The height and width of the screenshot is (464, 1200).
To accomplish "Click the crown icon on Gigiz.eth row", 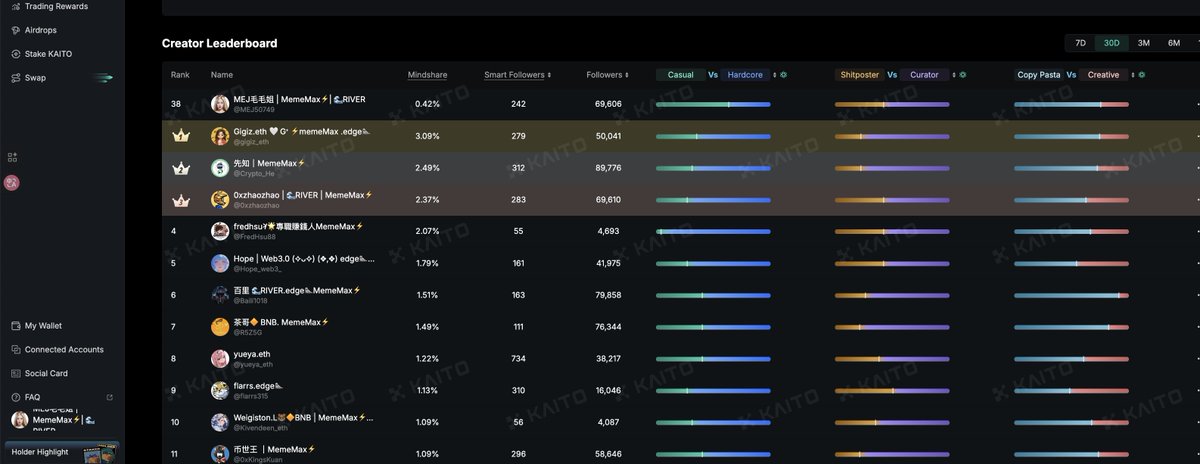I will pos(181,136).
